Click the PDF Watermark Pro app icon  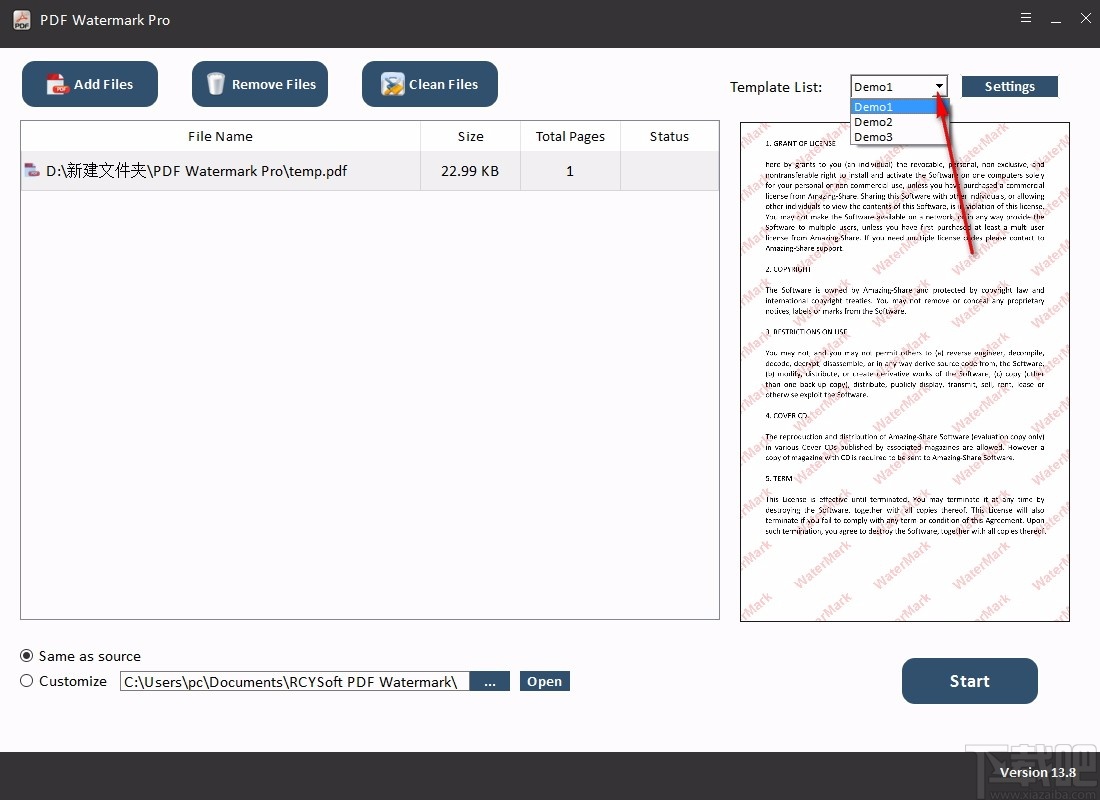coord(22,20)
